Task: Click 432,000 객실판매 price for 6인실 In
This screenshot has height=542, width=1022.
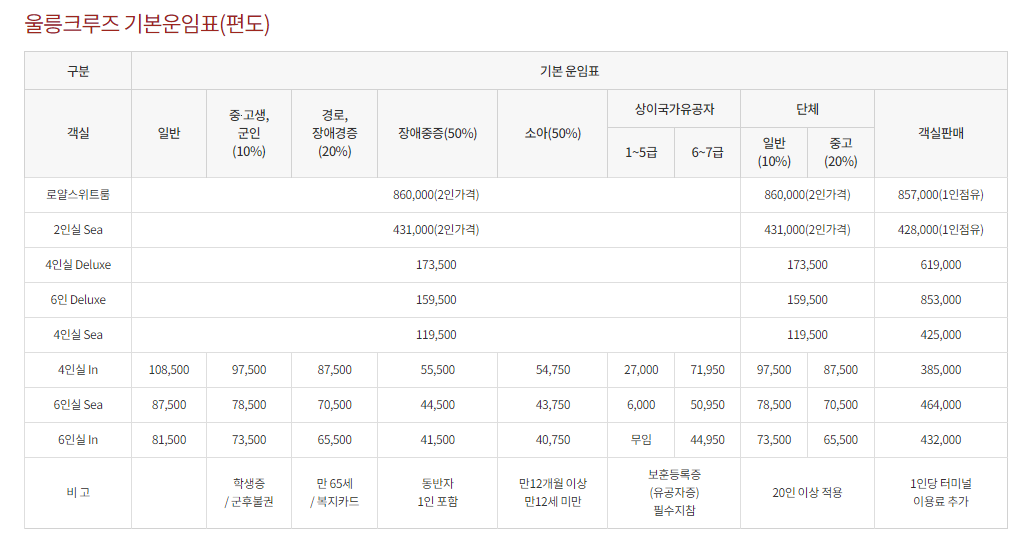Action: pyautogui.click(x=941, y=440)
